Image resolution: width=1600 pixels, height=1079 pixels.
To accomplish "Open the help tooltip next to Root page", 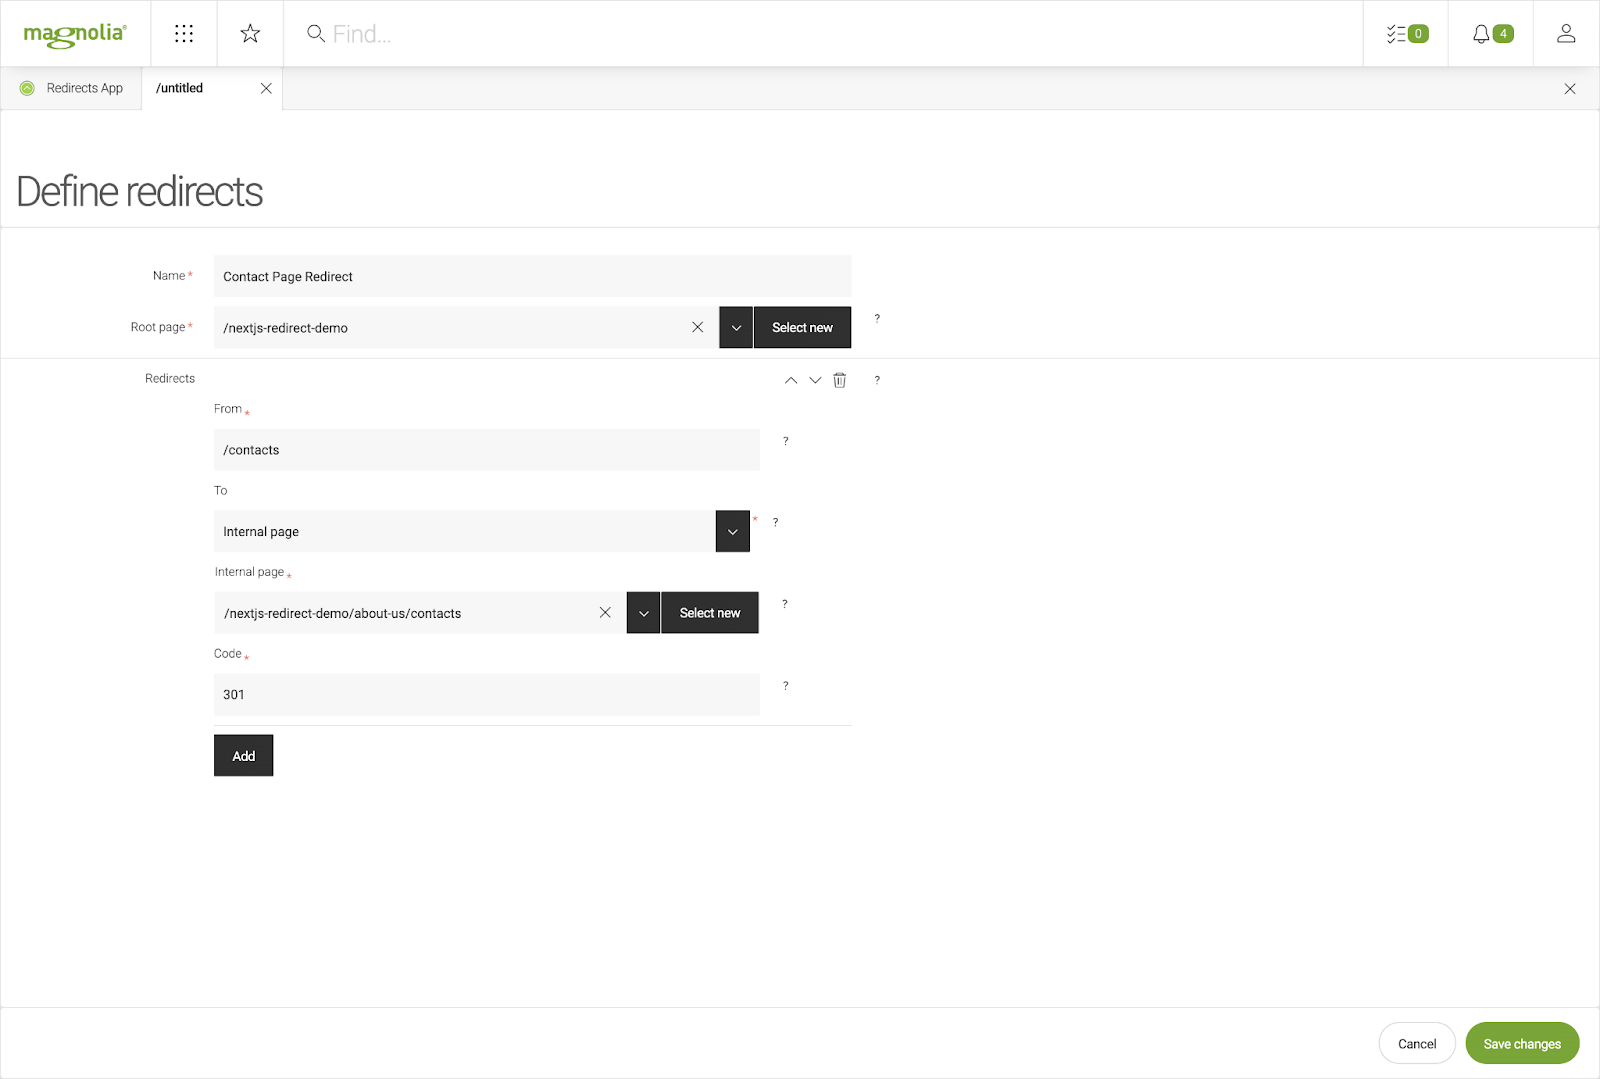I will click(x=877, y=319).
